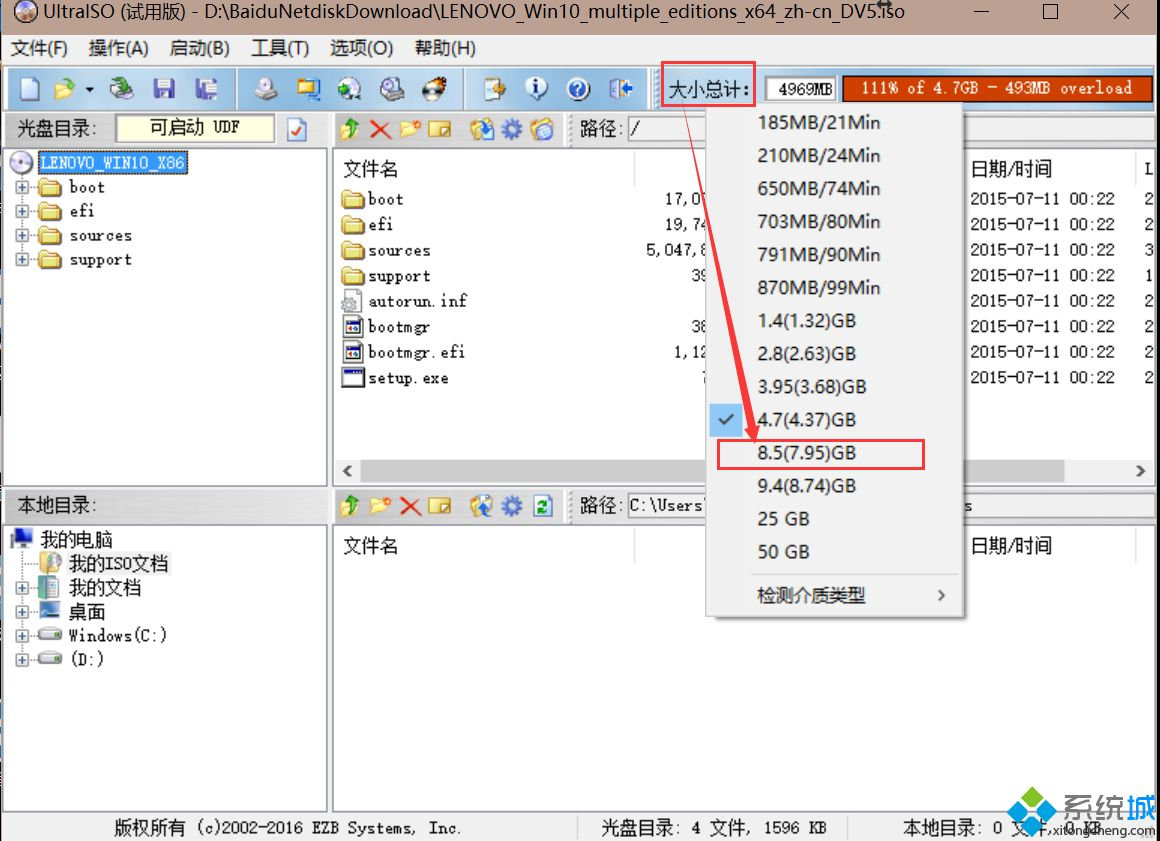The height and width of the screenshot is (841, 1160).
Task: Open the dropdown arrow beside Open icon
Action: pos(90,89)
